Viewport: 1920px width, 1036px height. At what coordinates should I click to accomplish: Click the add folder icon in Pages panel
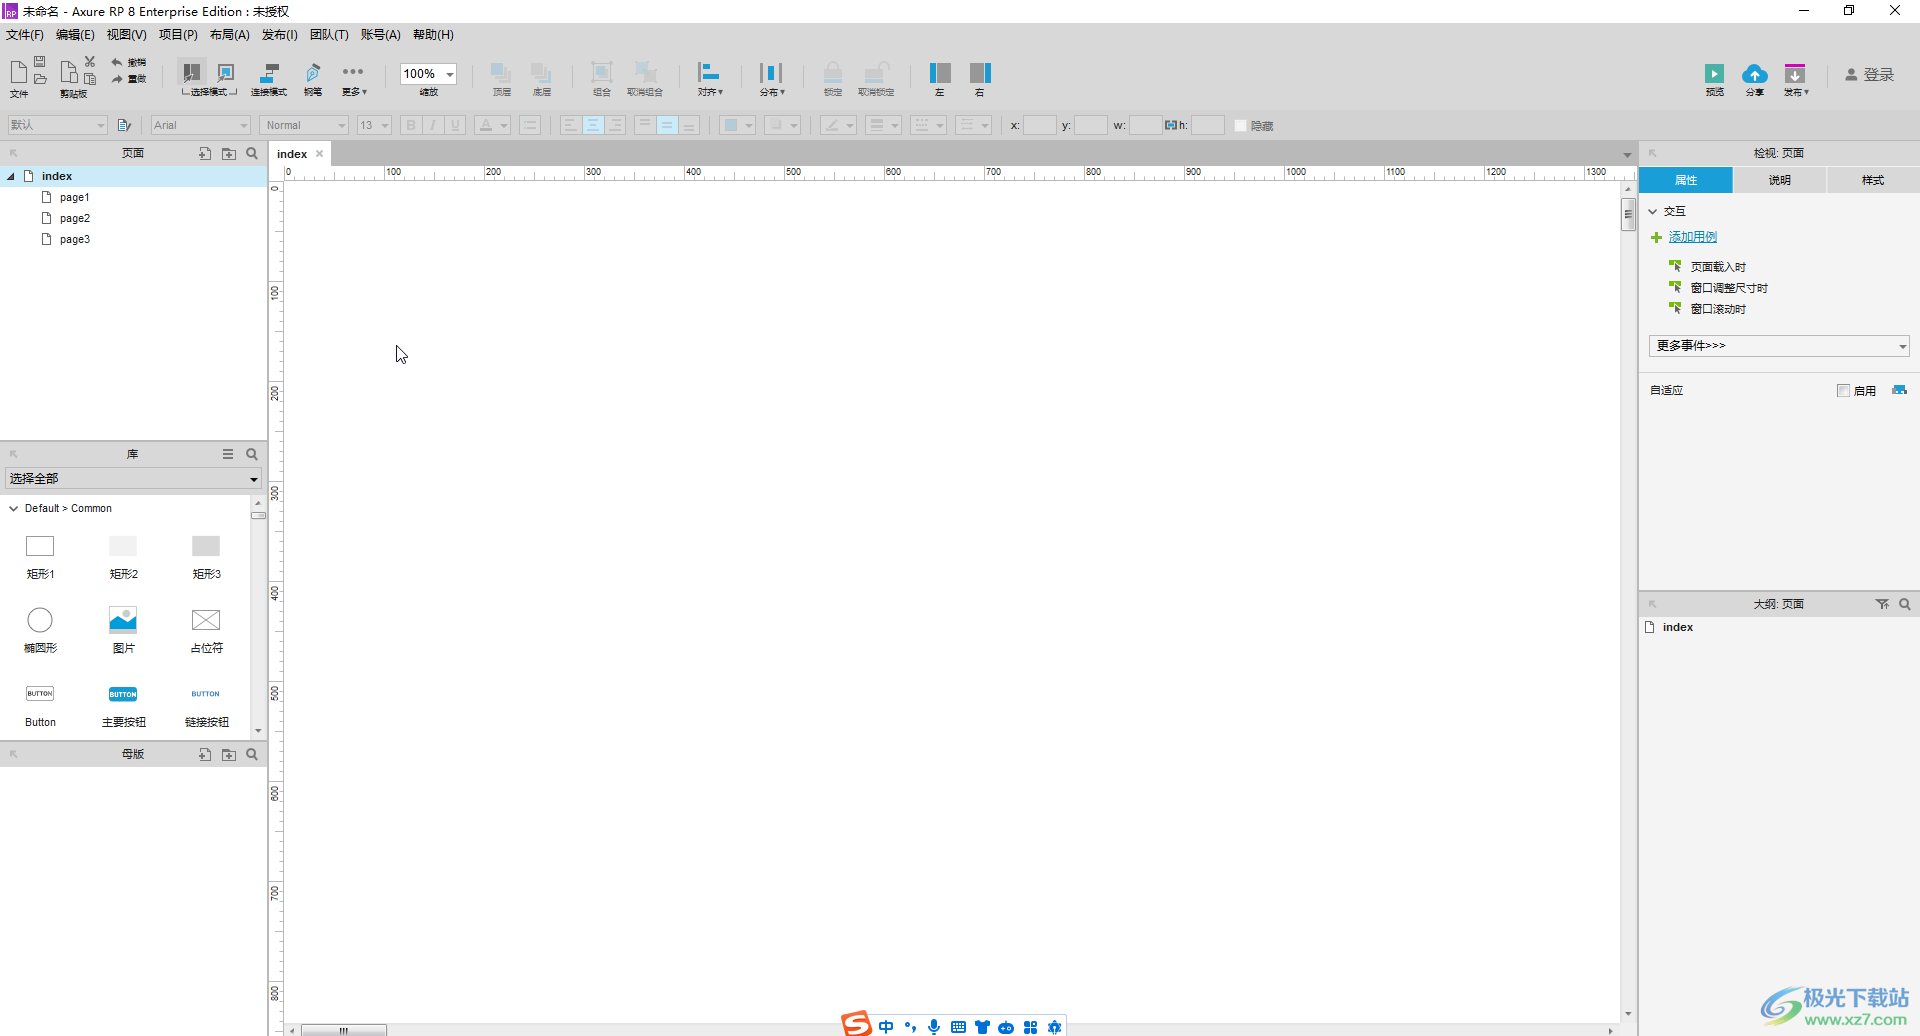pos(229,154)
